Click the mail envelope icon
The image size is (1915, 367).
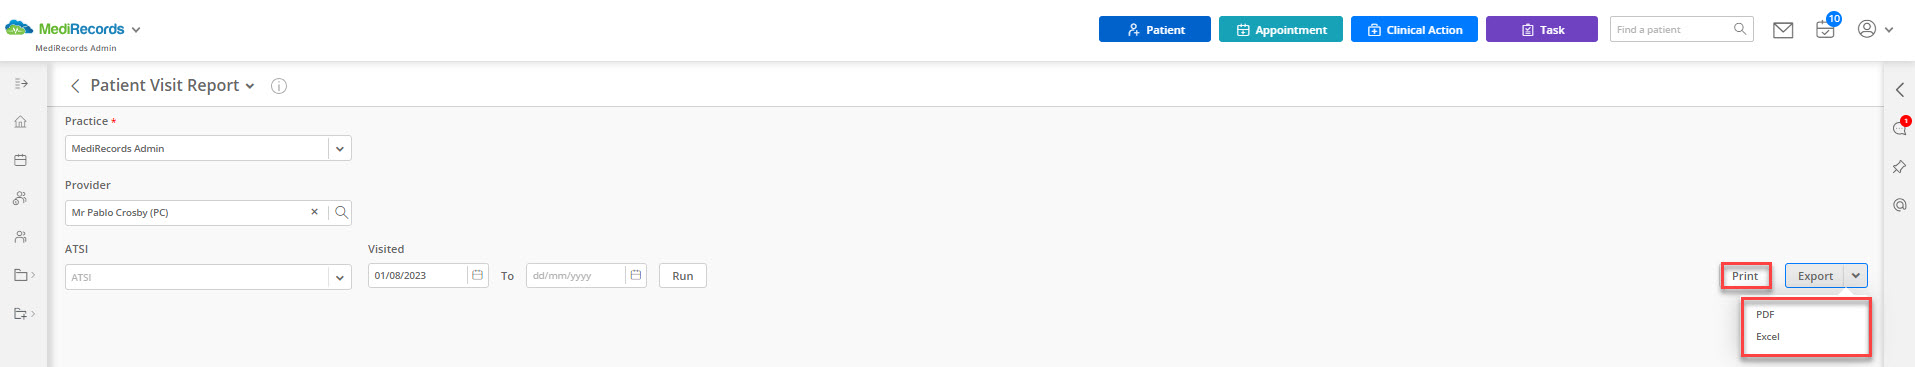(x=1783, y=30)
